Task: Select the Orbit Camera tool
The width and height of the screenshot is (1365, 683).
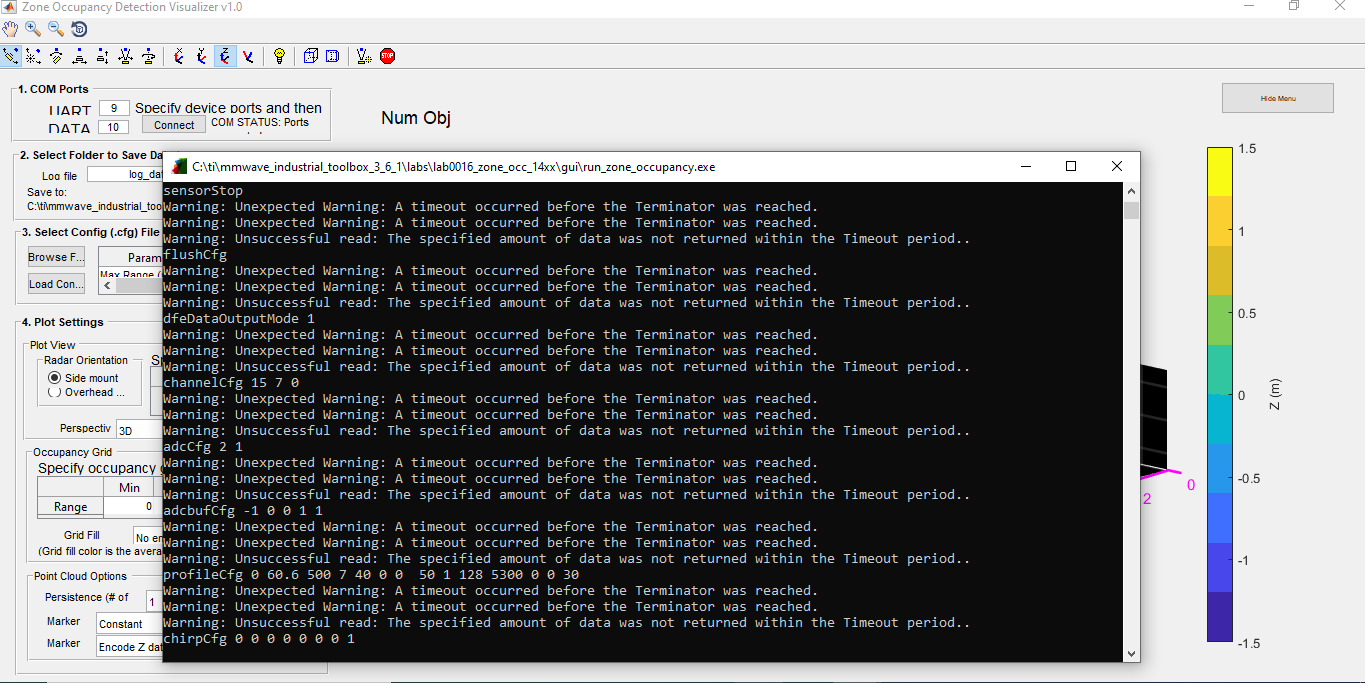Action: [11, 56]
